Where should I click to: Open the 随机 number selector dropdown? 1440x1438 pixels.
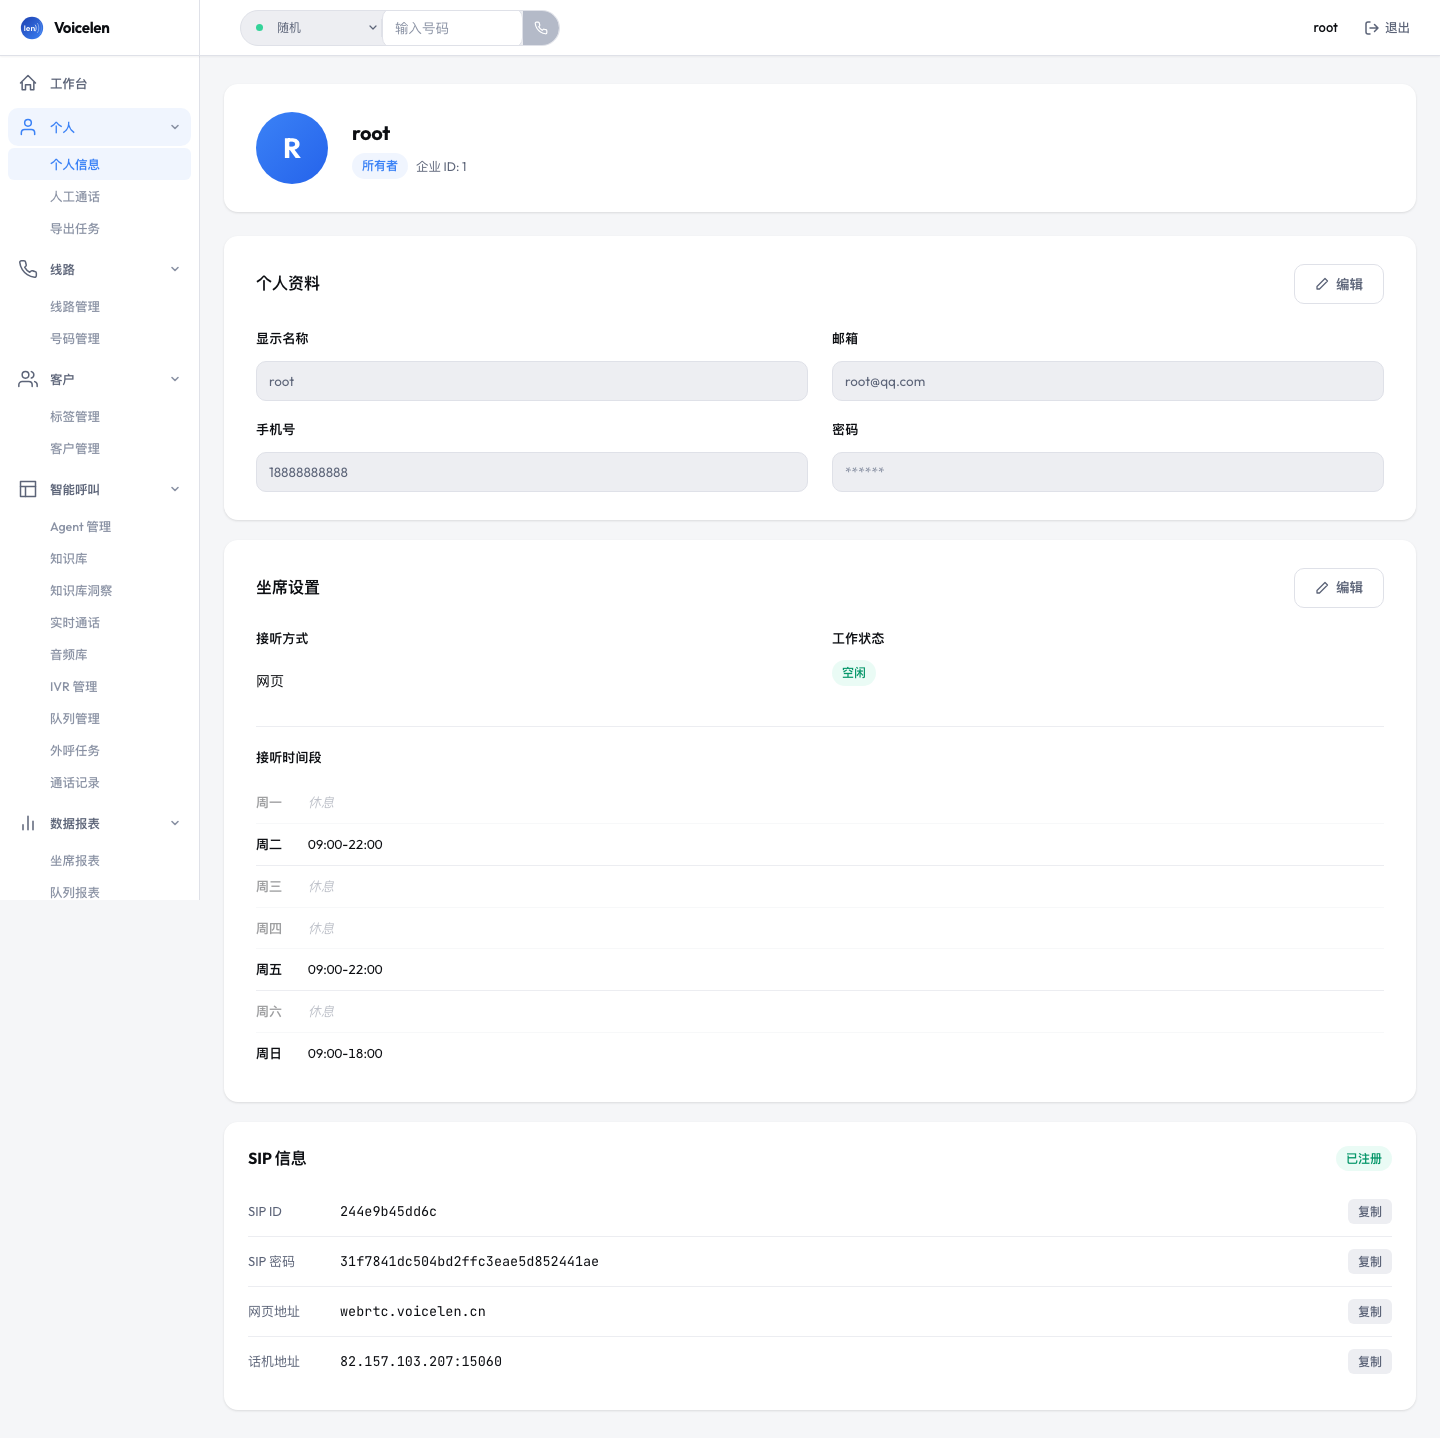(312, 28)
